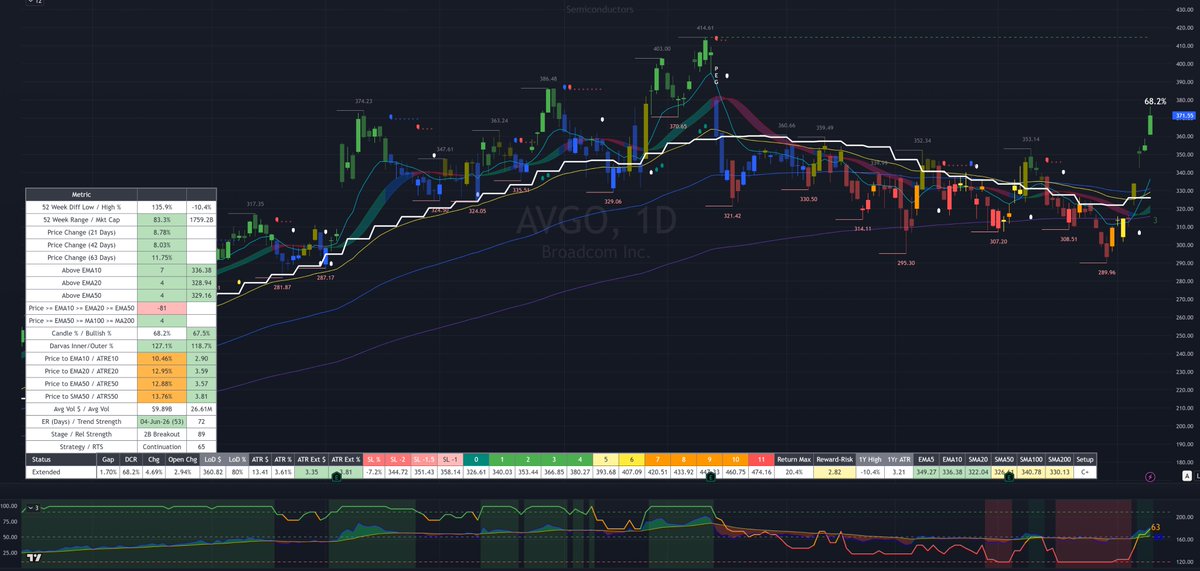This screenshot has width=1200, height=571.
Task: Click the orange 63 value in the lower indicator pane
Action: [x=1155, y=527]
